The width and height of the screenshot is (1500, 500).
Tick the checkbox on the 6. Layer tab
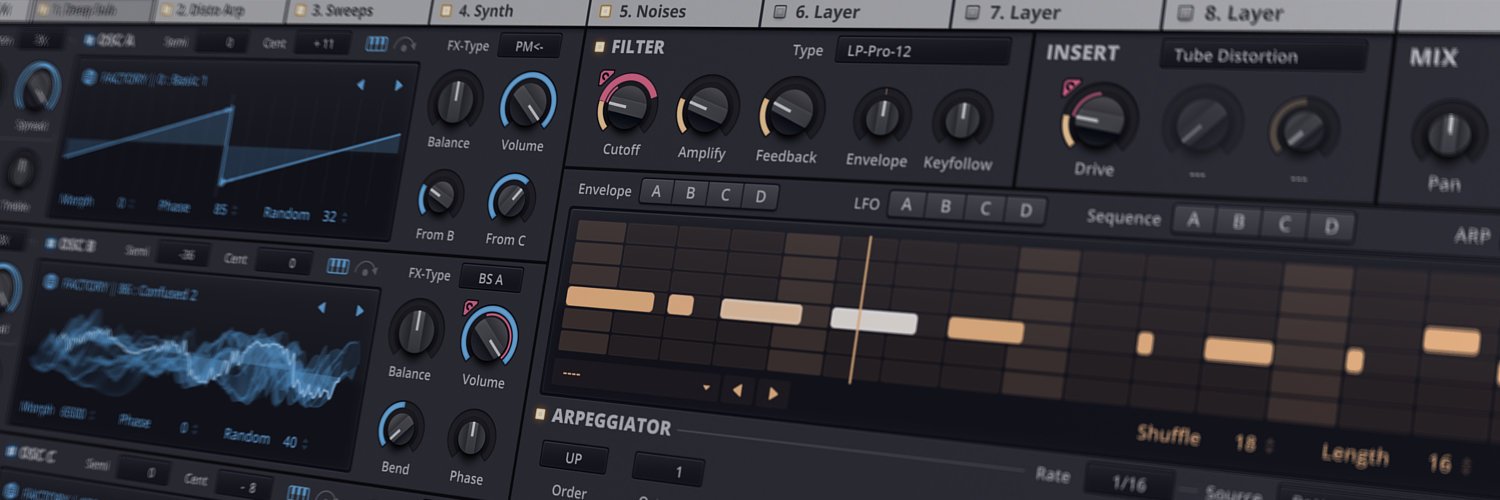[779, 12]
